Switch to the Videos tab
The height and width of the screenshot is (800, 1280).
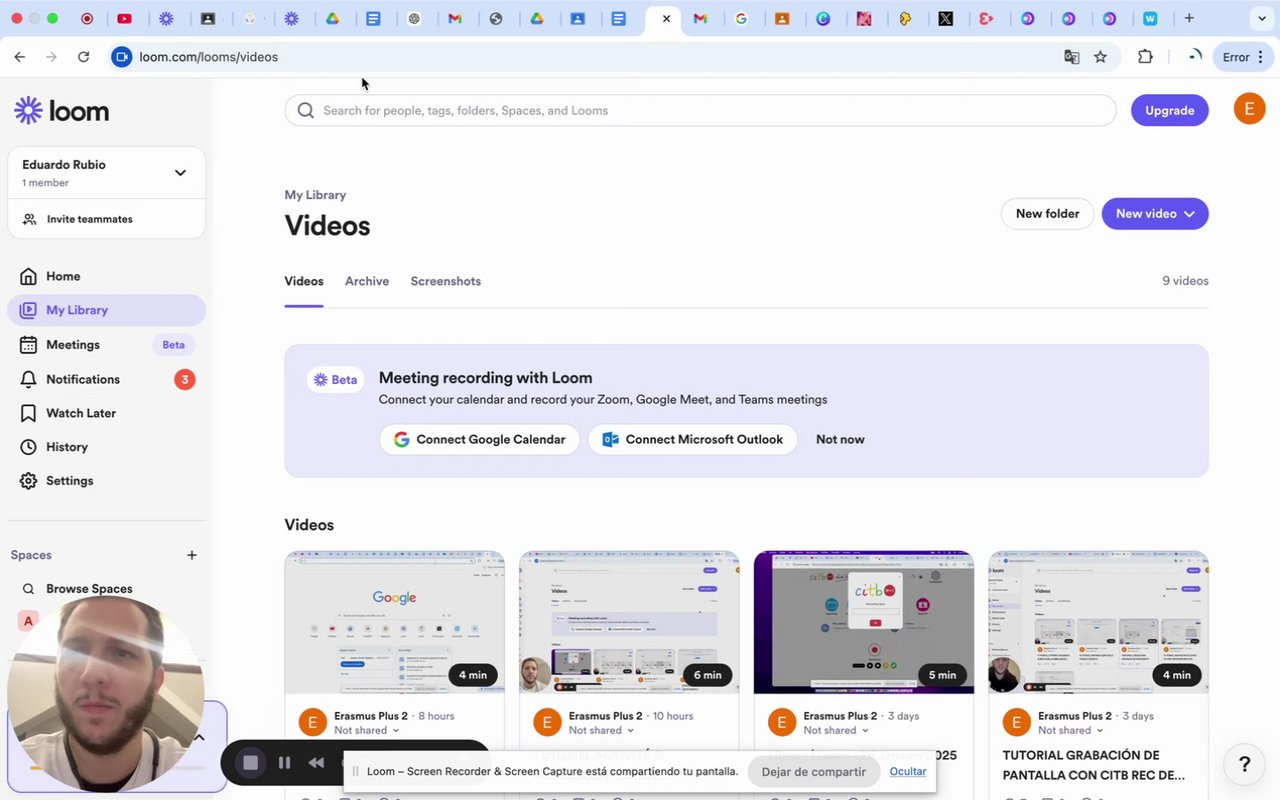pyautogui.click(x=304, y=281)
